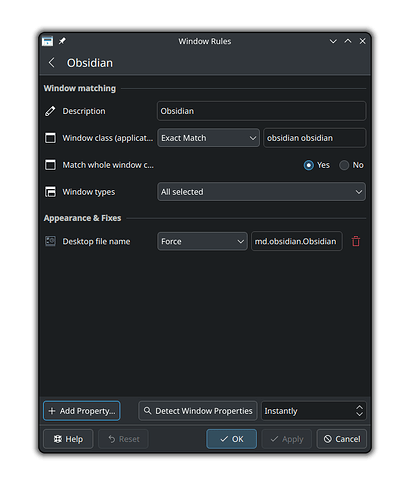Delete the Desktop file name property

pos(356,241)
